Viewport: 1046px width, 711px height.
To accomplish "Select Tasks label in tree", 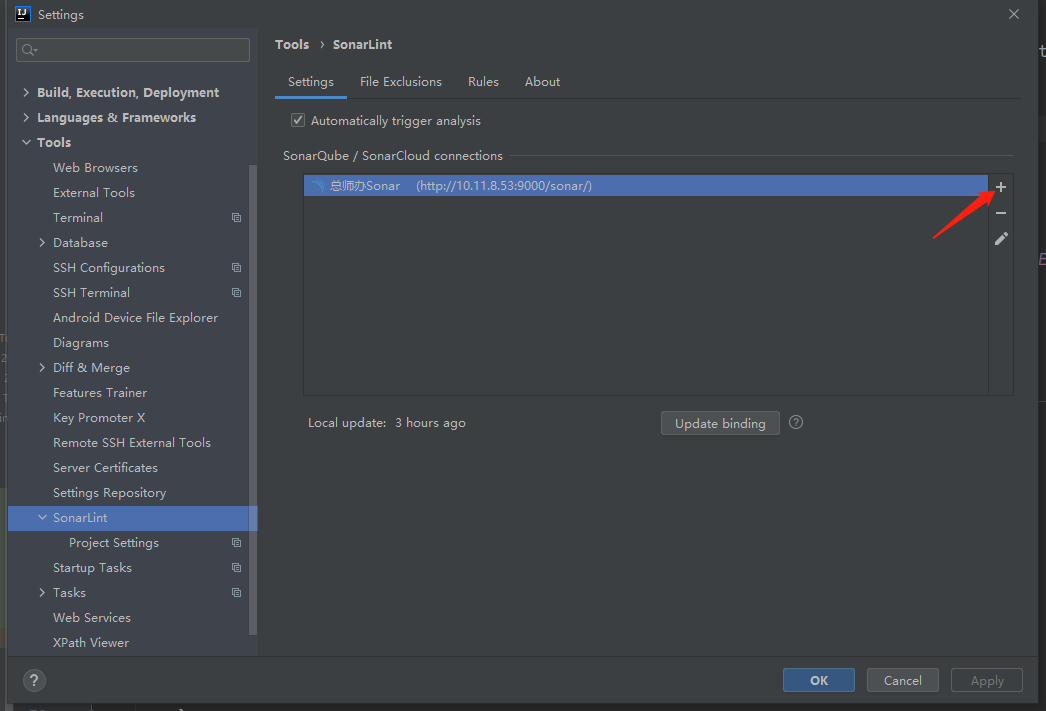I will click(69, 593).
